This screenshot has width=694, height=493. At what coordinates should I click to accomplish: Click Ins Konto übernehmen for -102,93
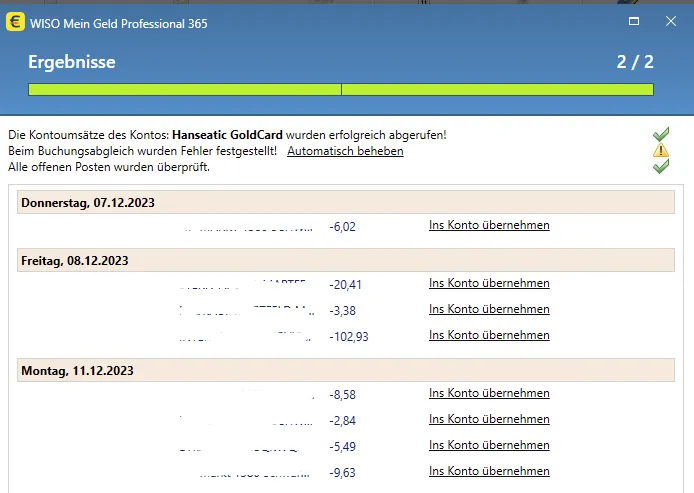489,335
